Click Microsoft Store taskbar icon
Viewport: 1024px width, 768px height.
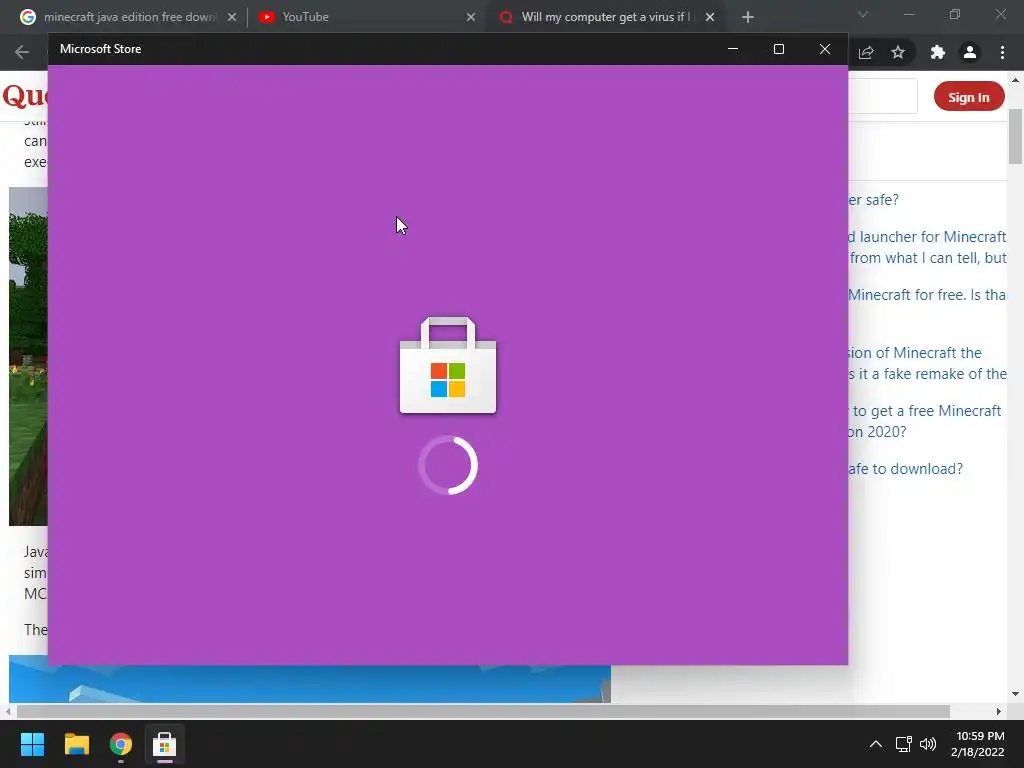point(165,744)
